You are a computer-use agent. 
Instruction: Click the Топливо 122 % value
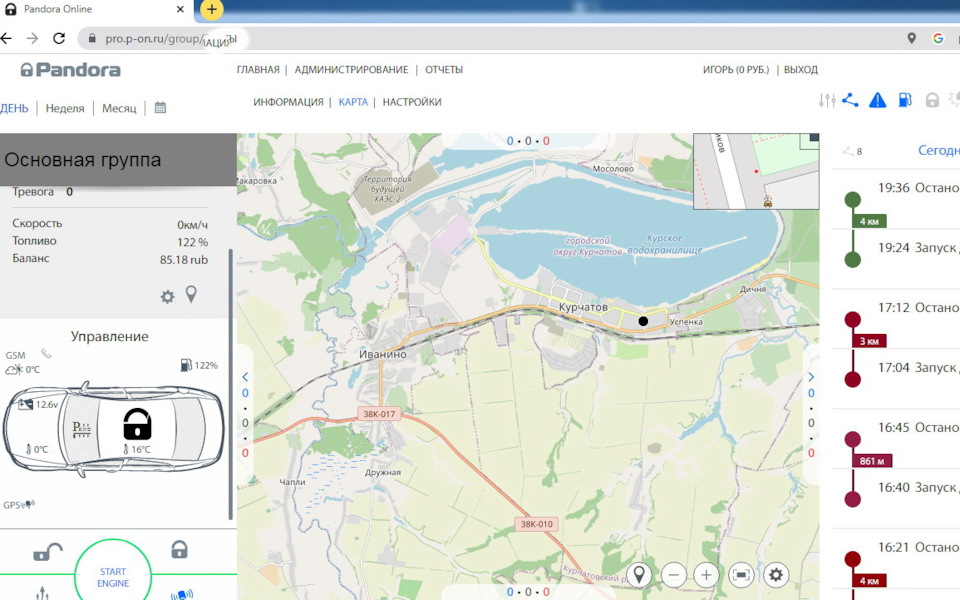(192, 242)
